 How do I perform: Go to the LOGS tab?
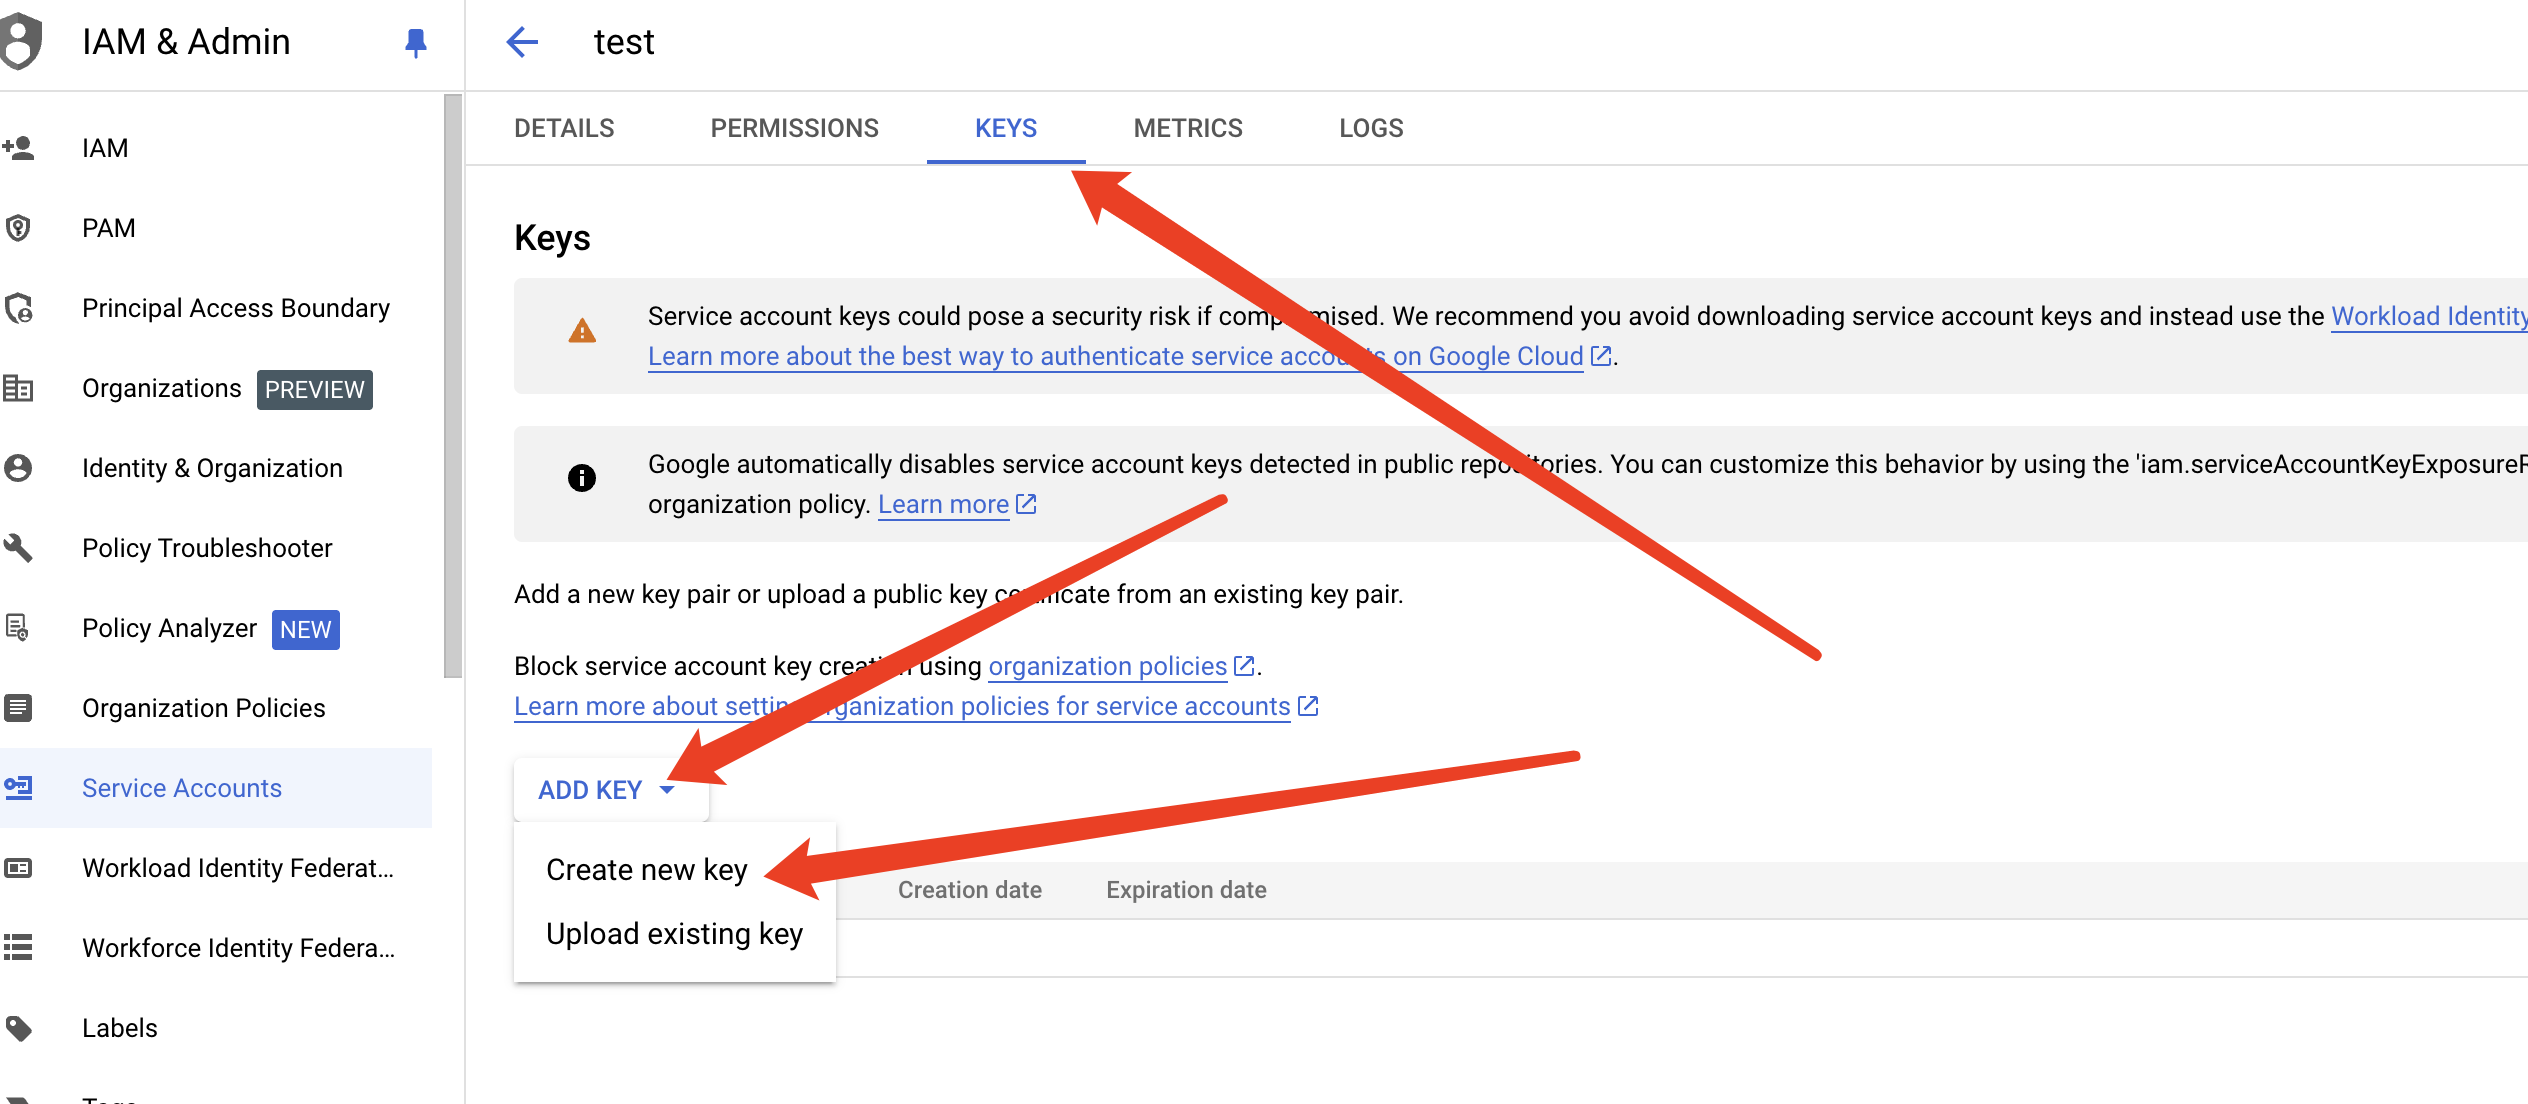point(1371,128)
